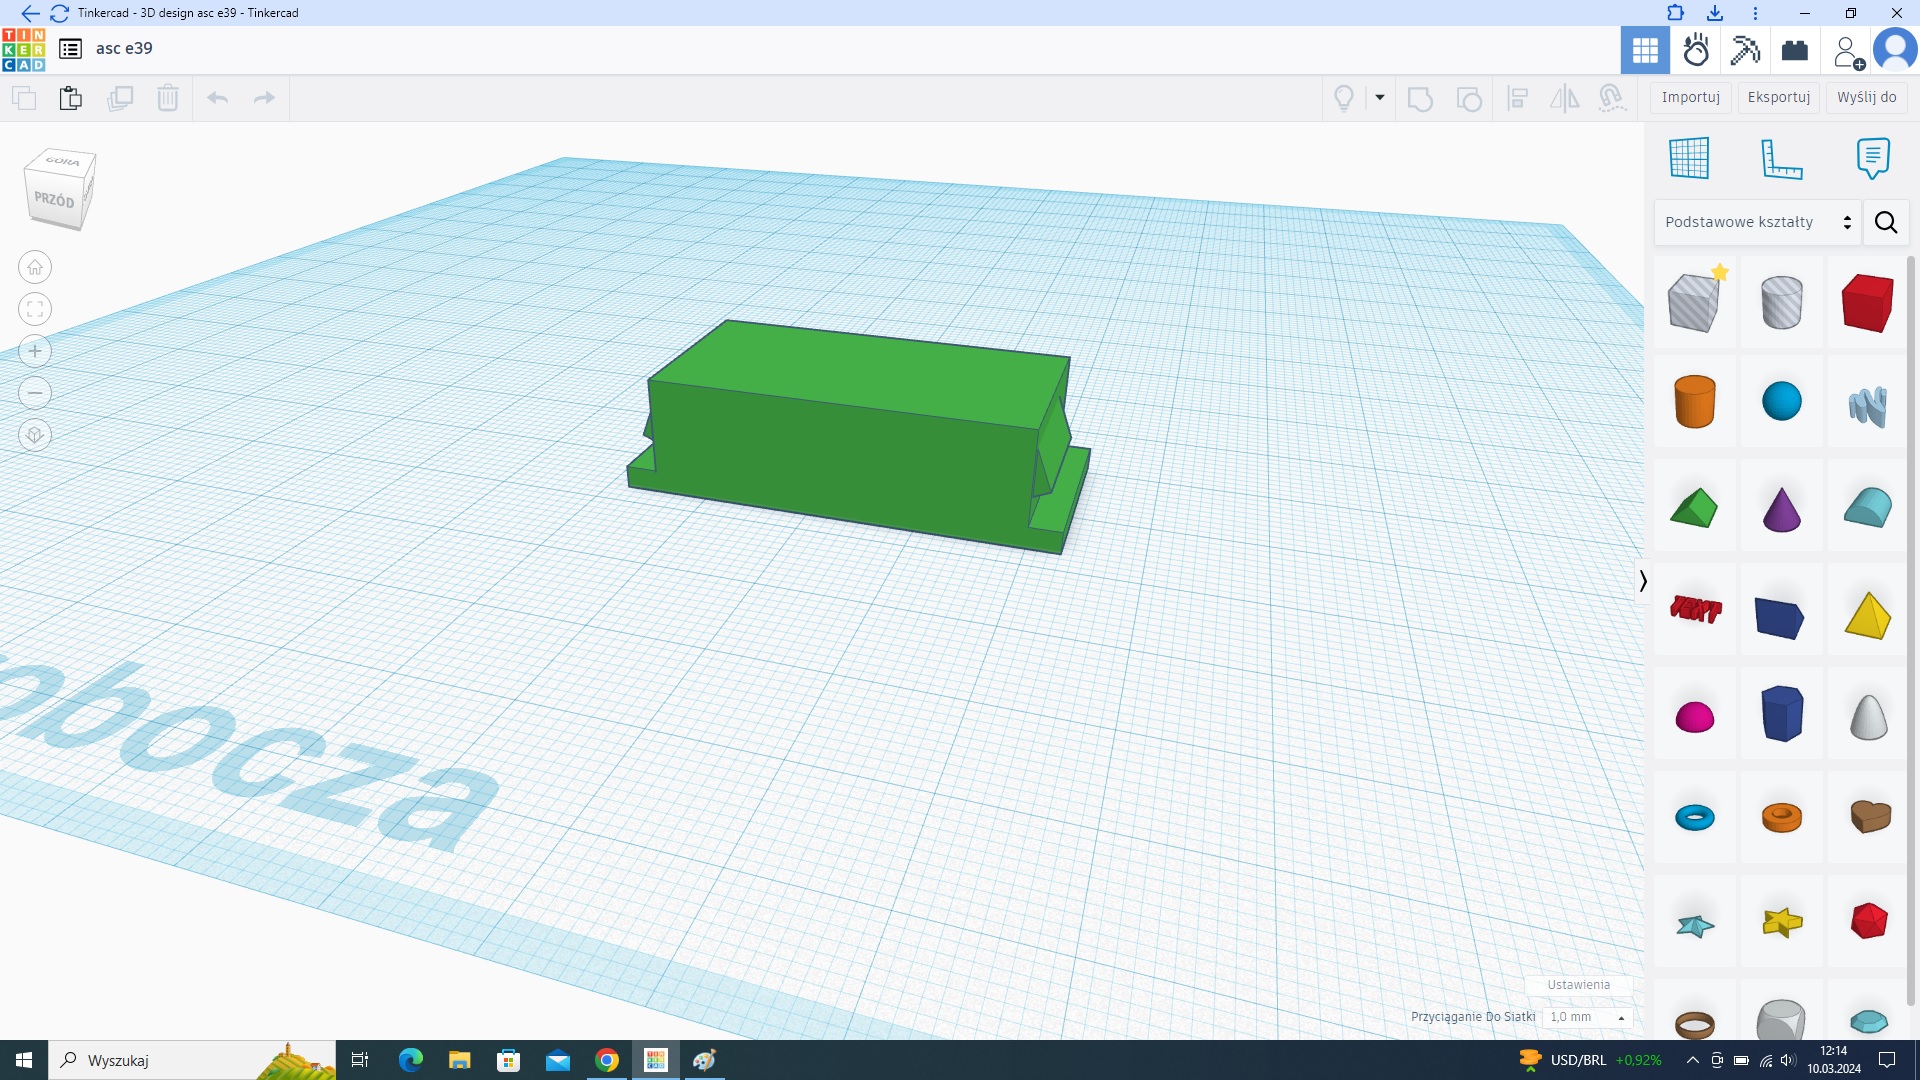Open the Sim Lab icon

click(x=1696, y=50)
